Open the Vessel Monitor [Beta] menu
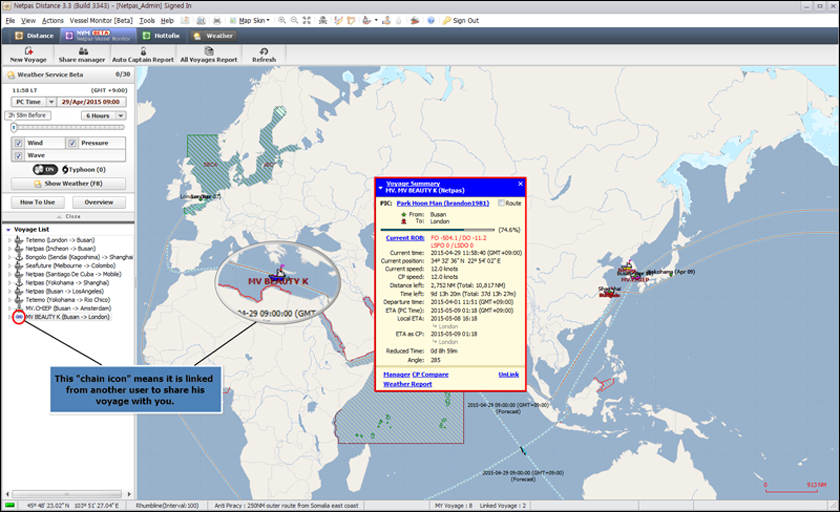Image resolution: width=840 pixels, height=512 pixels. pyautogui.click(x=101, y=20)
